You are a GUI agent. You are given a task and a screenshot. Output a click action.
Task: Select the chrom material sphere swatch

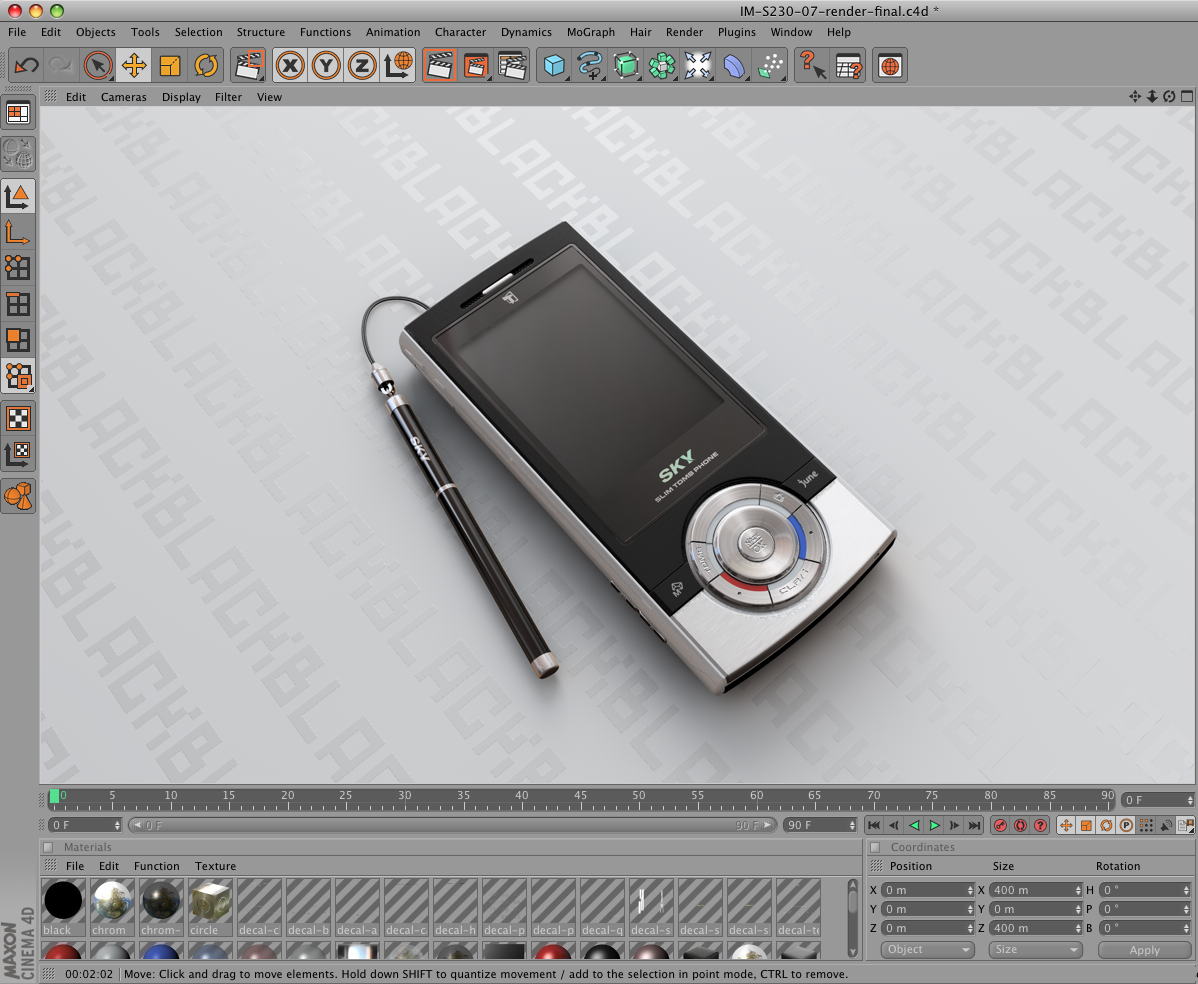tap(112, 907)
